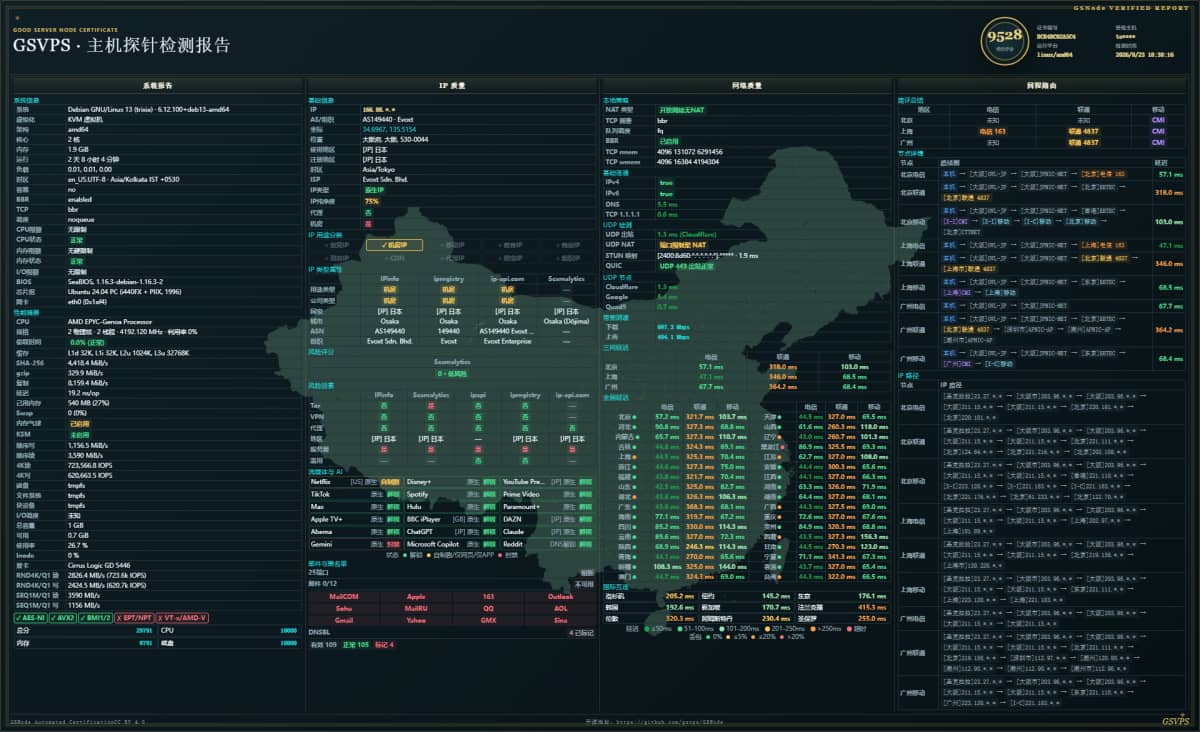Viewport: 1200px width, 732px height.
Task: Click the 4096 131072 6291456 TCP rmem value
Action: [x=690, y=150]
